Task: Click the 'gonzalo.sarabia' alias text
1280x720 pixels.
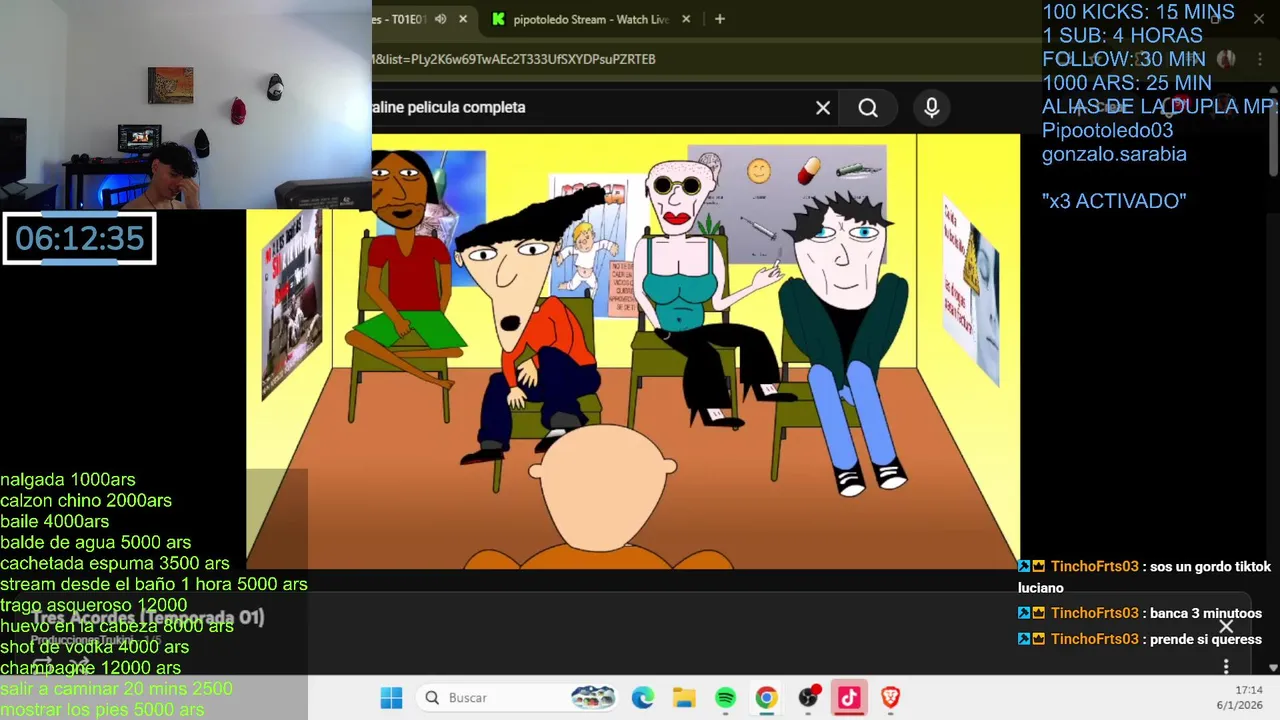Action: click(1114, 154)
